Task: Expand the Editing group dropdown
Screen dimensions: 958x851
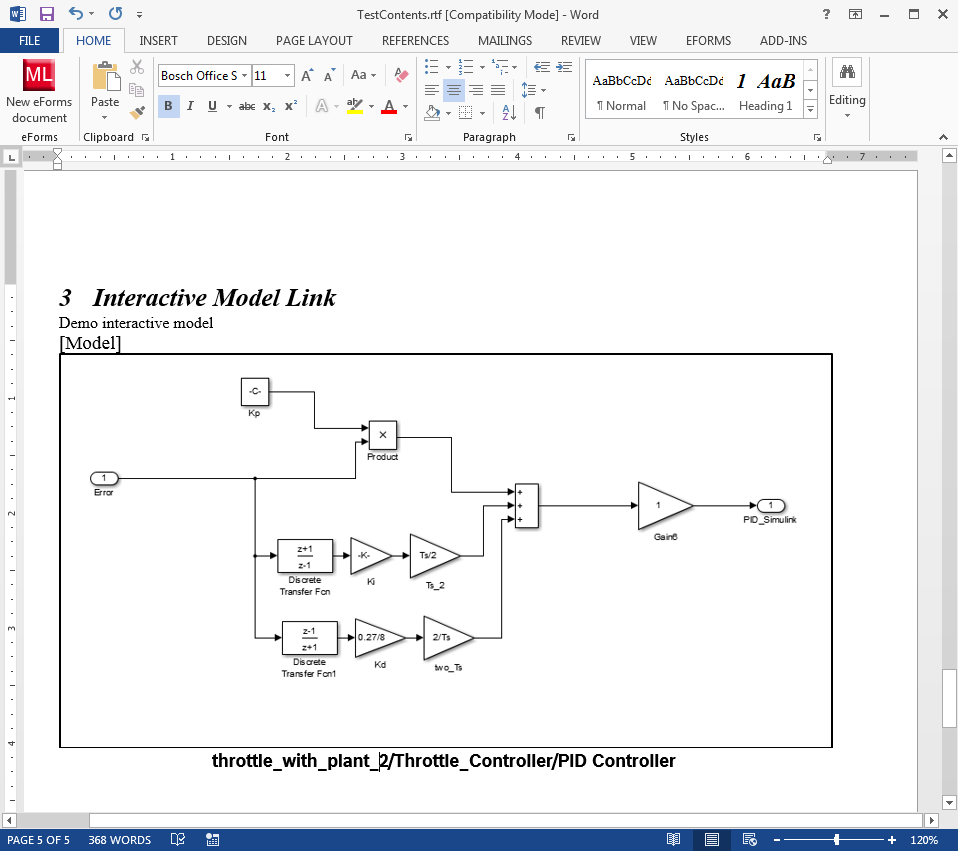Action: (x=847, y=115)
